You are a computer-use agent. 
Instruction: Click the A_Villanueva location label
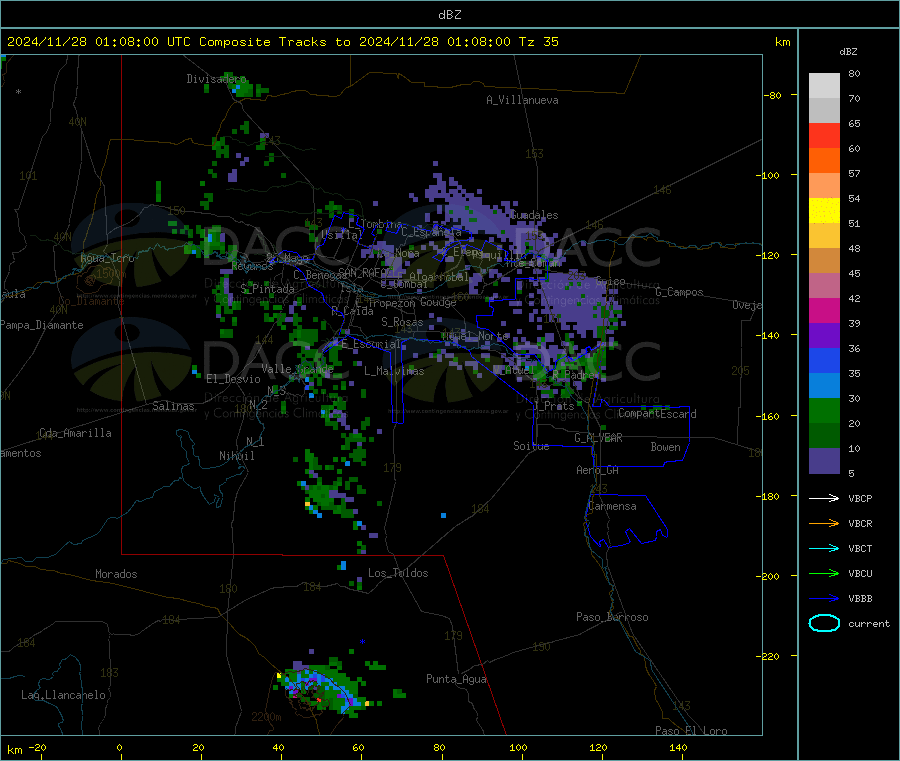point(522,100)
